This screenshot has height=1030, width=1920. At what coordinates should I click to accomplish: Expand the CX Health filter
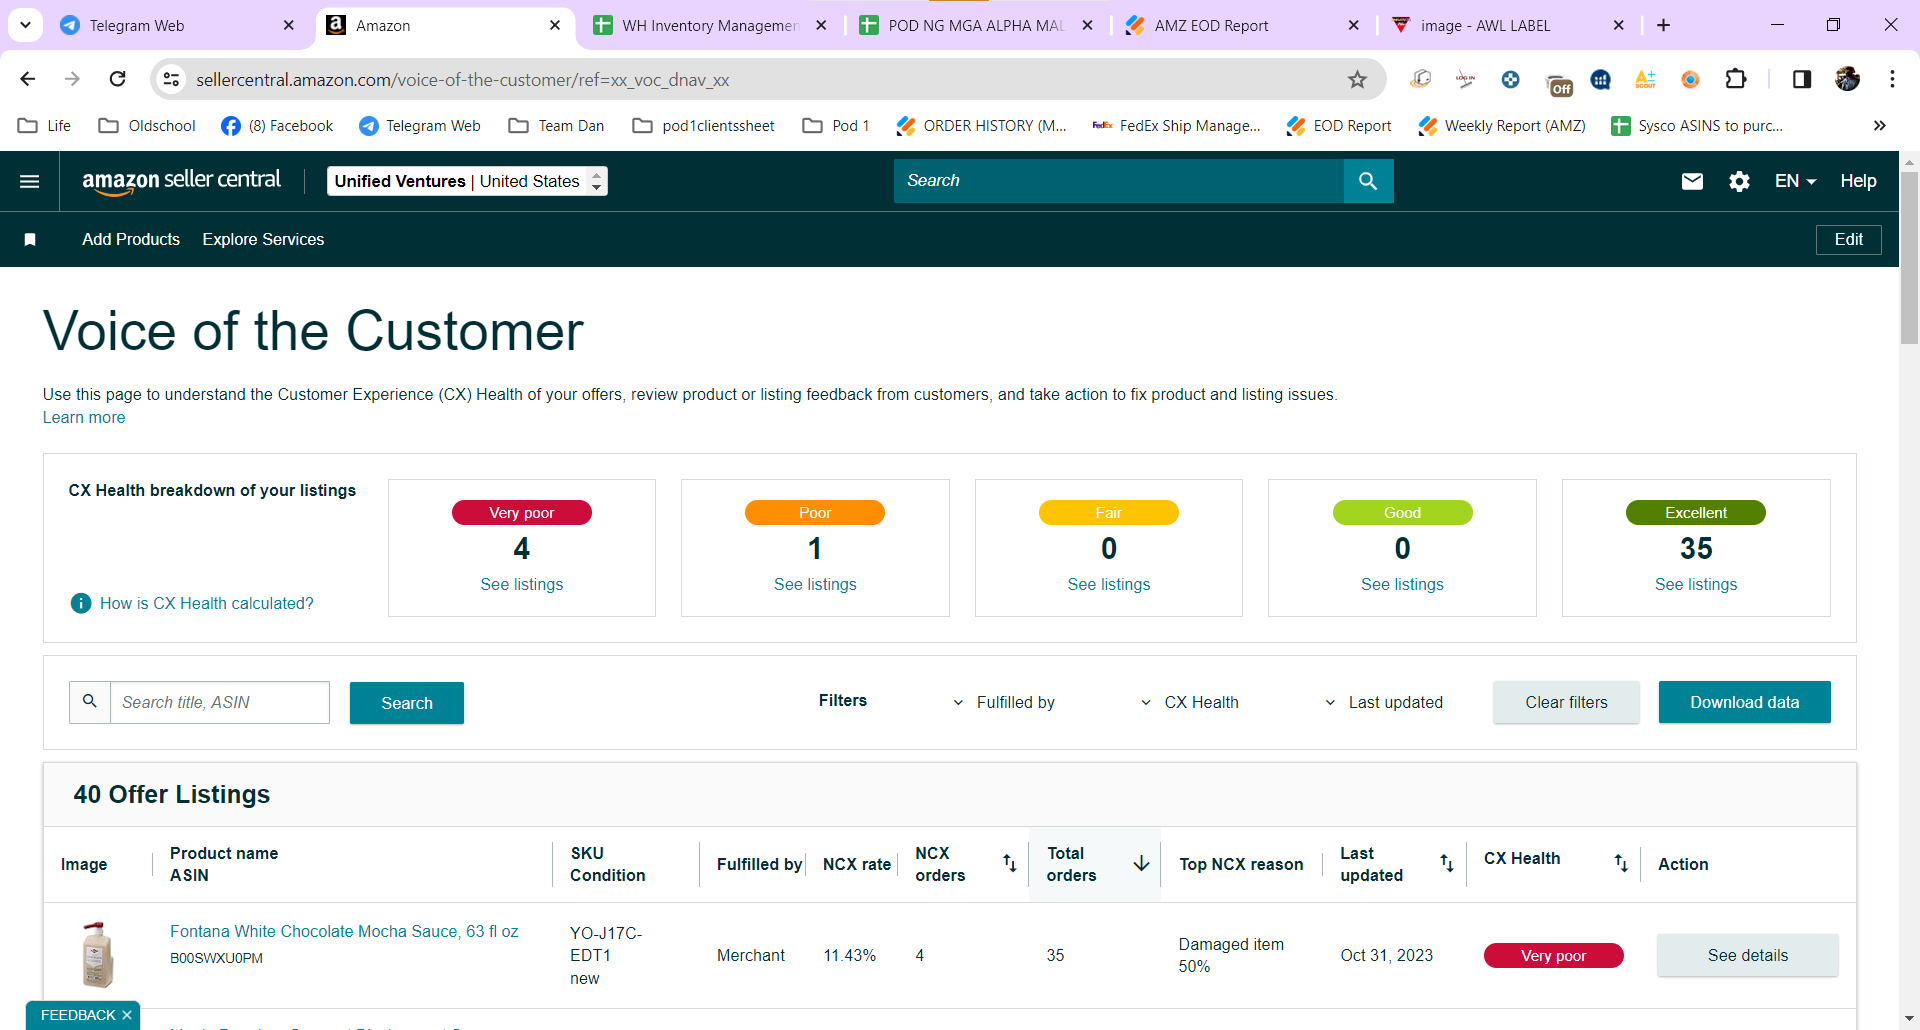tap(1190, 702)
